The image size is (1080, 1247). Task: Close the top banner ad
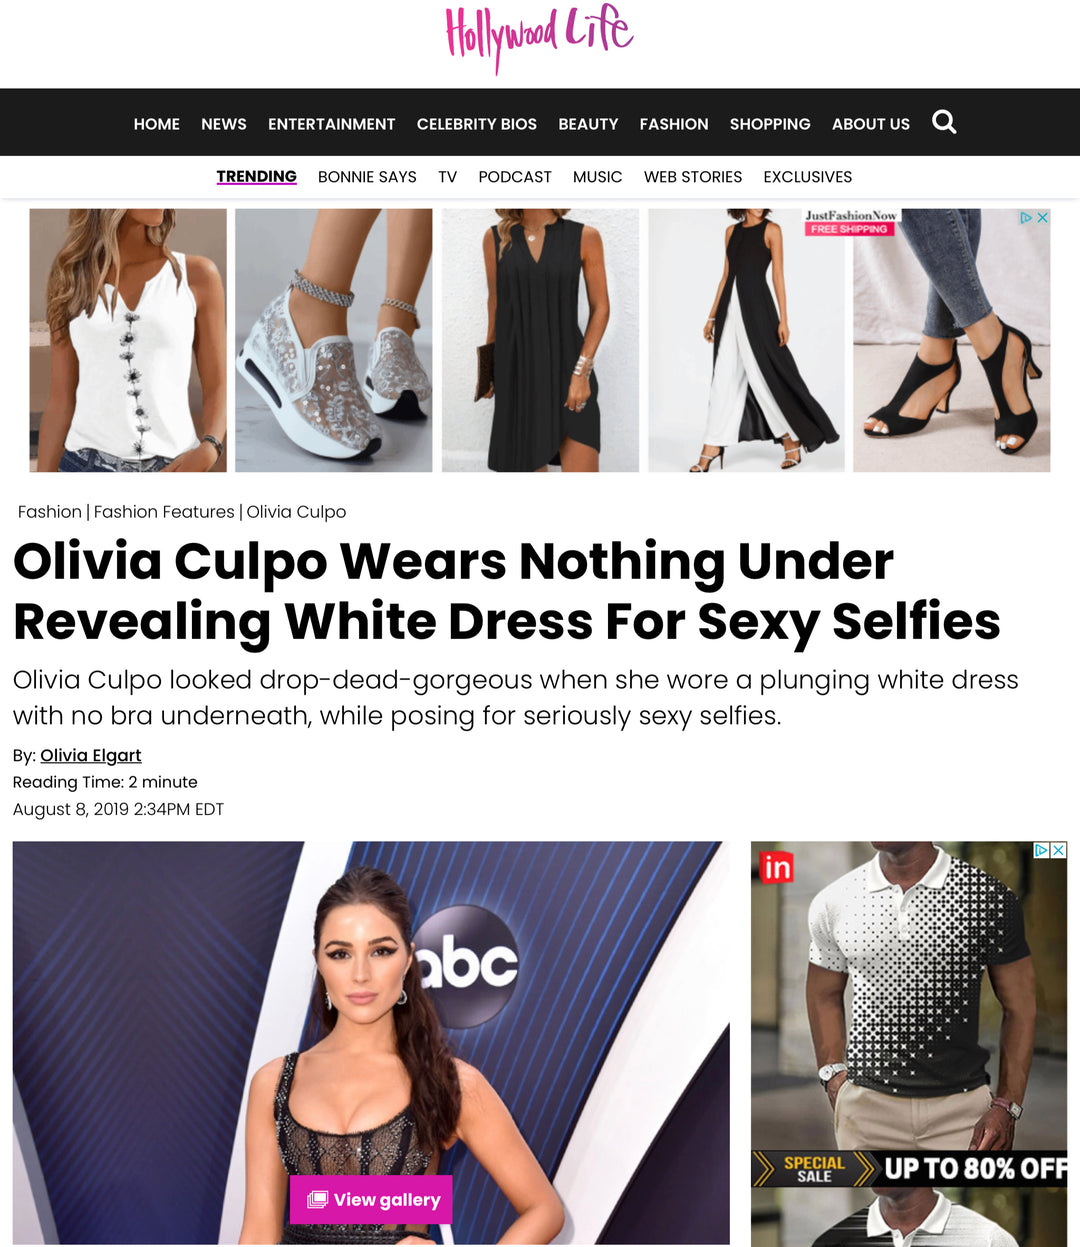tap(1042, 217)
